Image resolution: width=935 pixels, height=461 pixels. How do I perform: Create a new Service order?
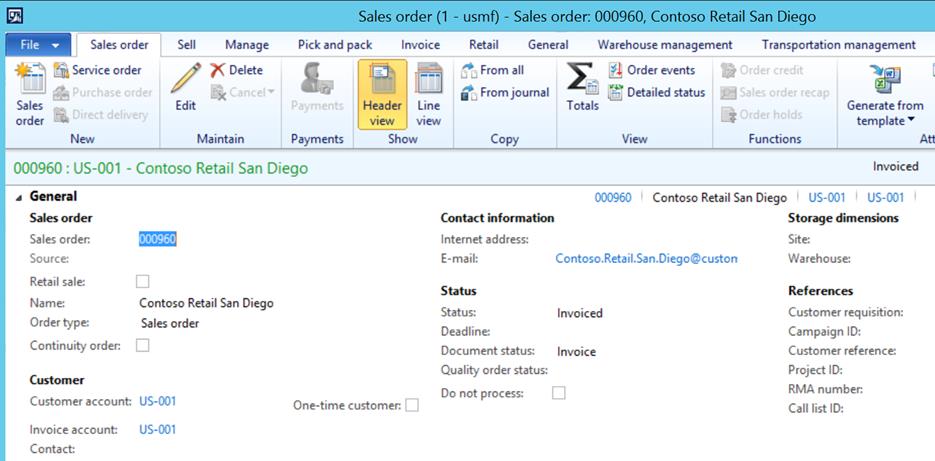[x=97, y=70]
